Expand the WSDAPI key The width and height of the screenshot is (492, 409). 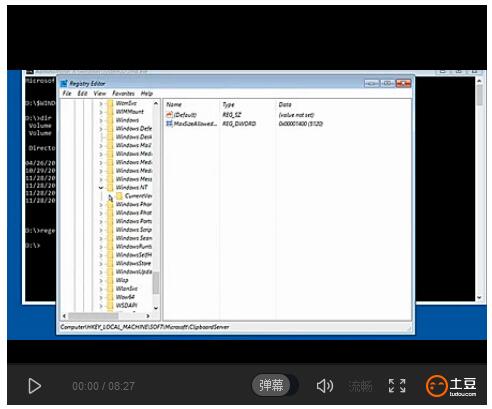101,306
